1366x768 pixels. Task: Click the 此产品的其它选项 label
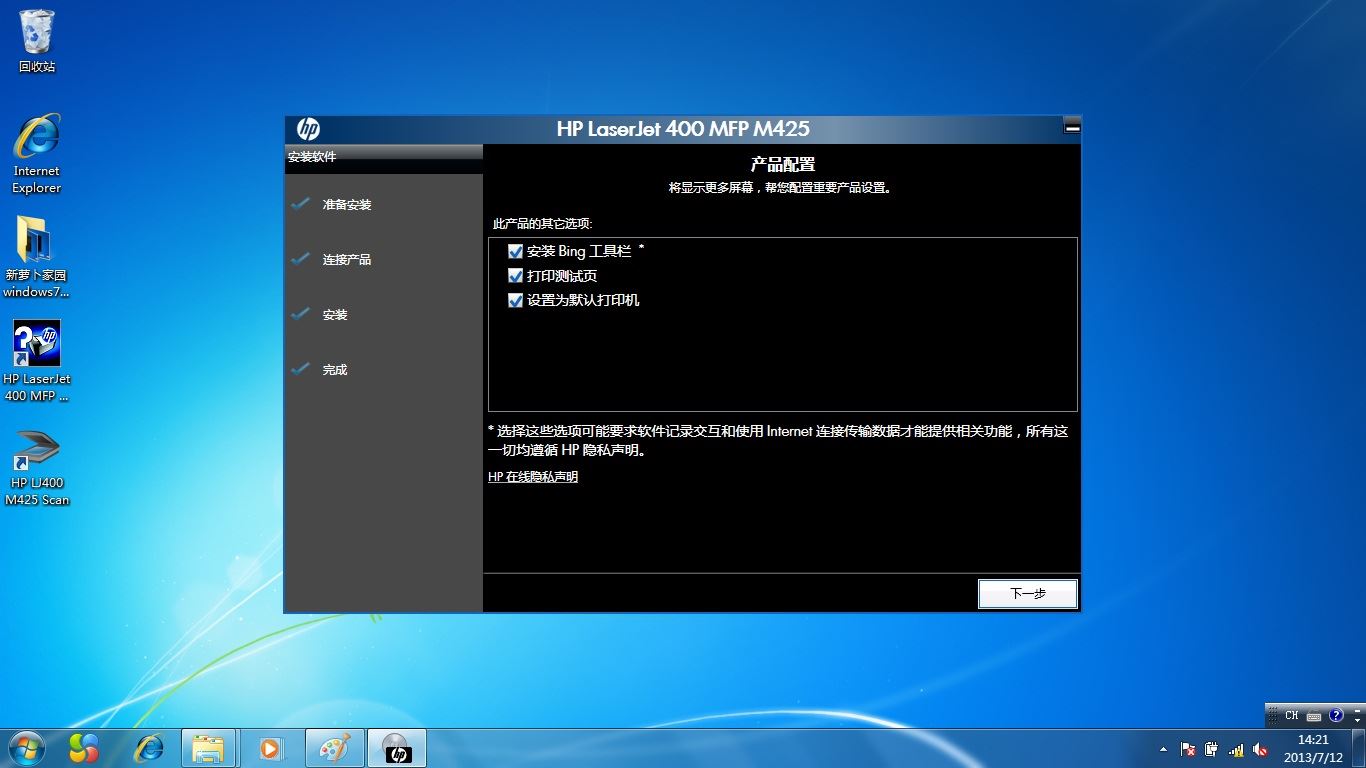coord(542,223)
